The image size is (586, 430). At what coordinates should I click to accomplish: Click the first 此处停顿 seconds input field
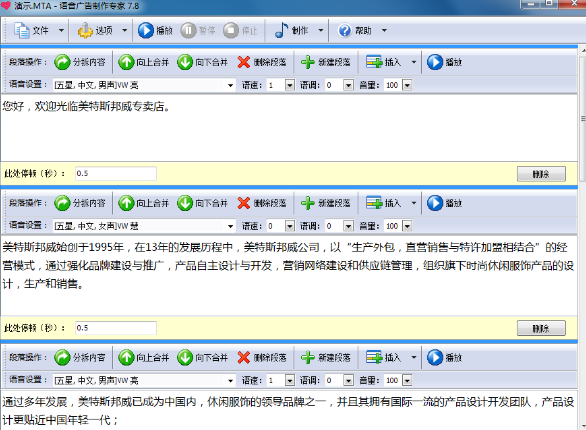click(x=116, y=174)
